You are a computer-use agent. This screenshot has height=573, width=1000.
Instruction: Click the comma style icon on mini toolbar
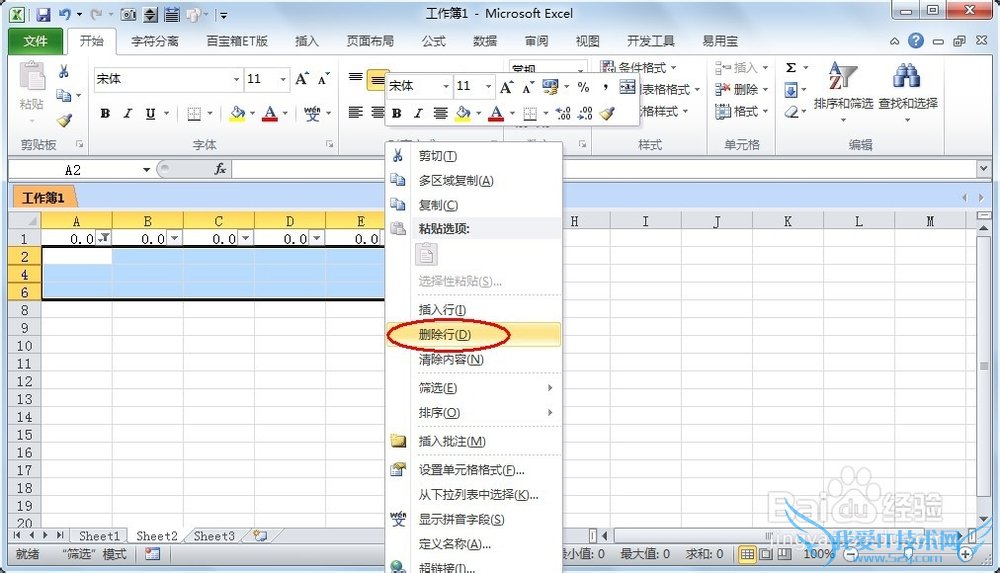tap(605, 87)
